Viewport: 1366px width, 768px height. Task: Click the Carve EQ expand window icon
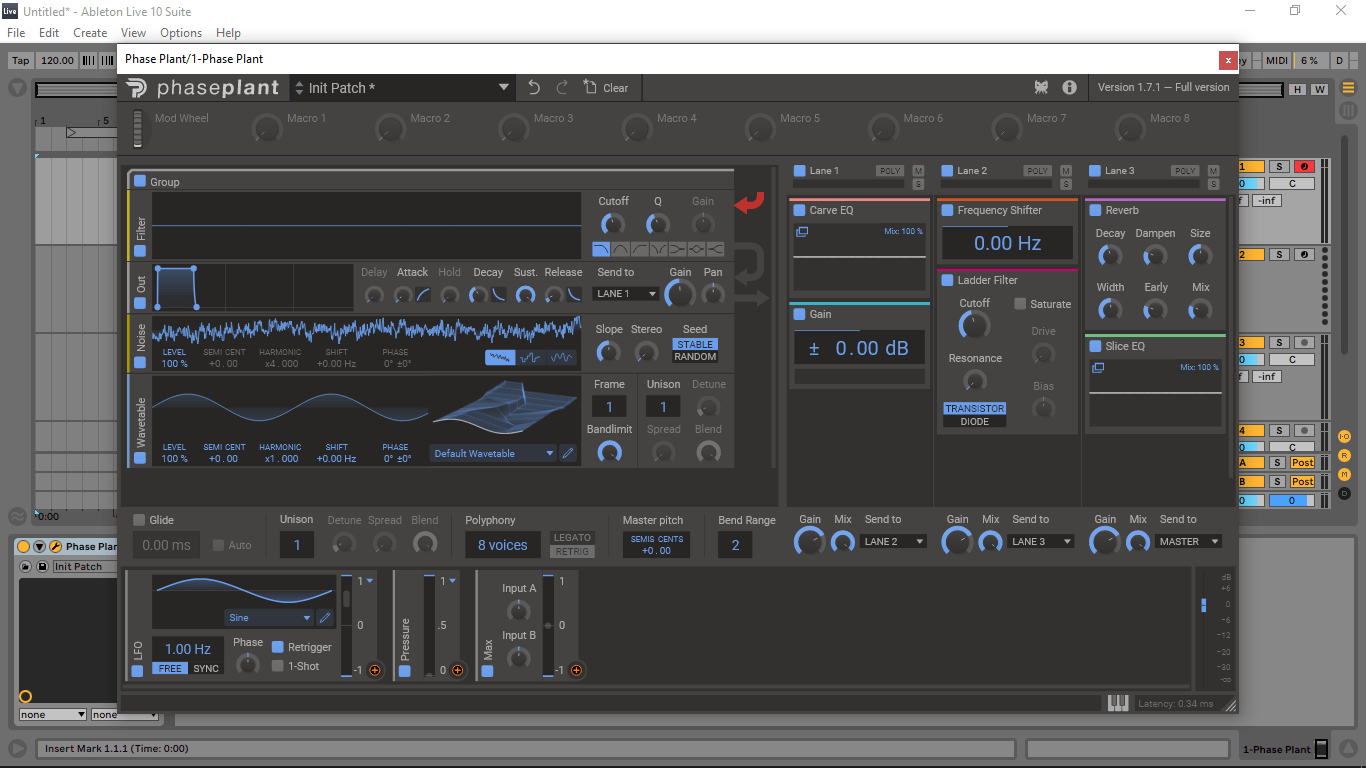802,232
